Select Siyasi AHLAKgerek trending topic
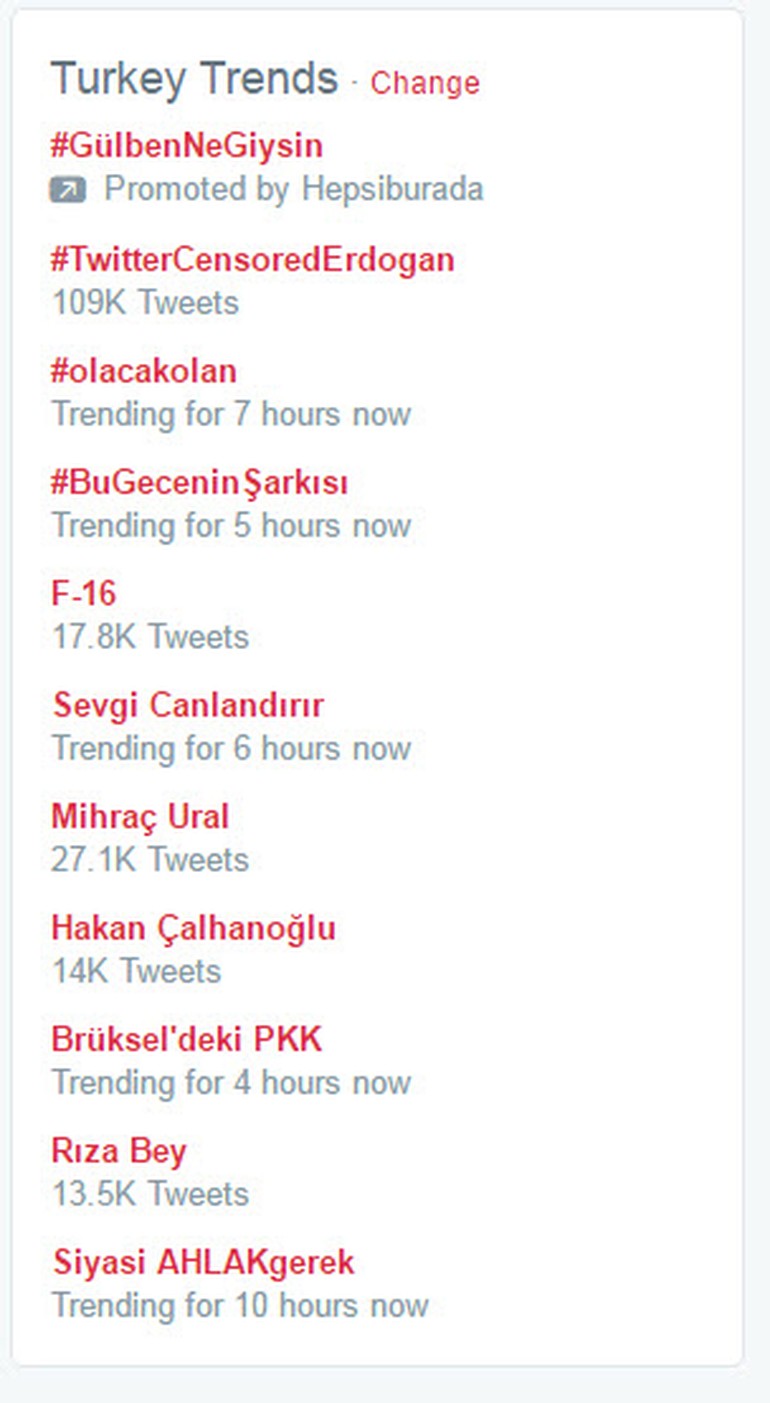This screenshot has height=1403, width=770. tap(202, 1262)
